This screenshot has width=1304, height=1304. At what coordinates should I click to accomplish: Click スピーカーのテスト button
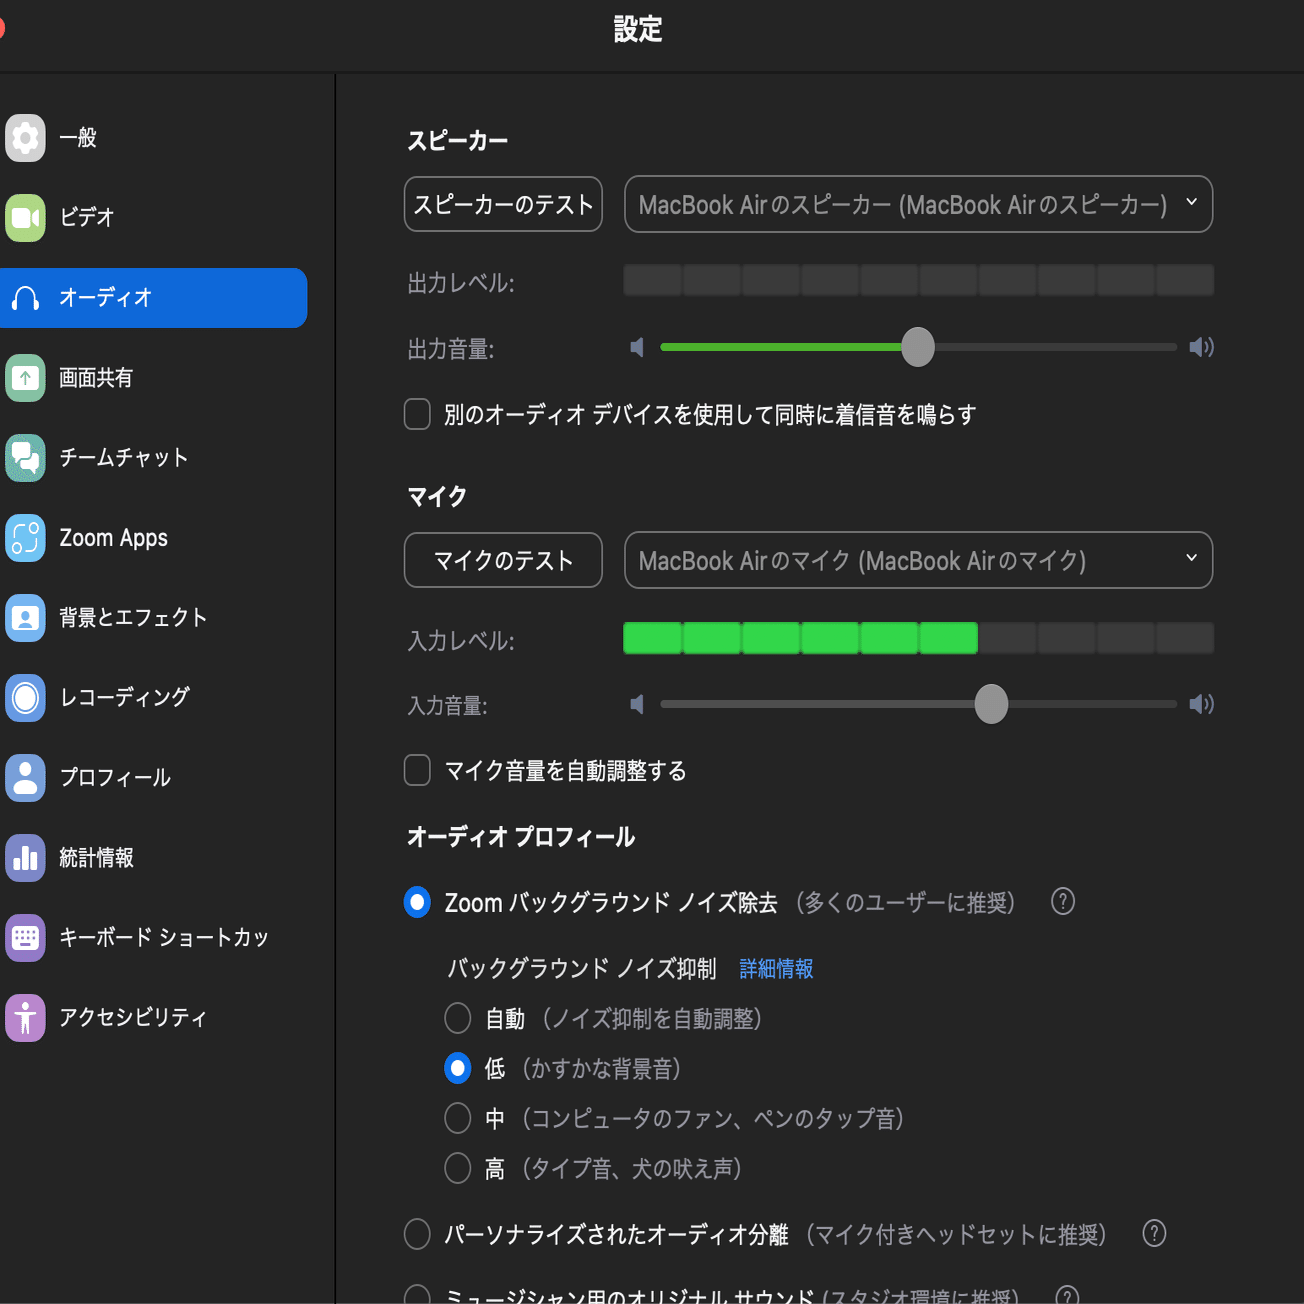(503, 204)
